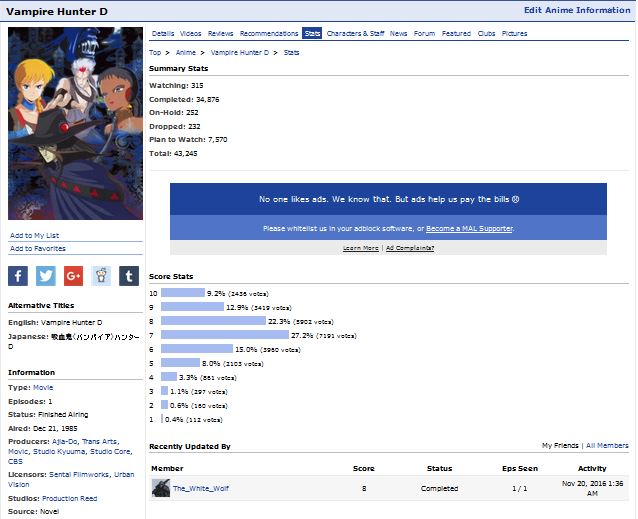Click the Twitter share icon

pos(46,276)
